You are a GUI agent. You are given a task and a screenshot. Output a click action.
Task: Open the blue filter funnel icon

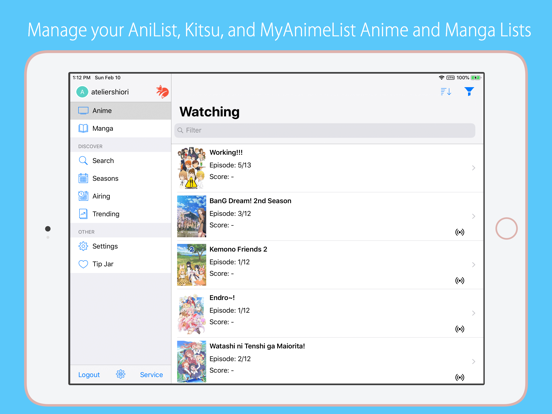coord(469,92)
